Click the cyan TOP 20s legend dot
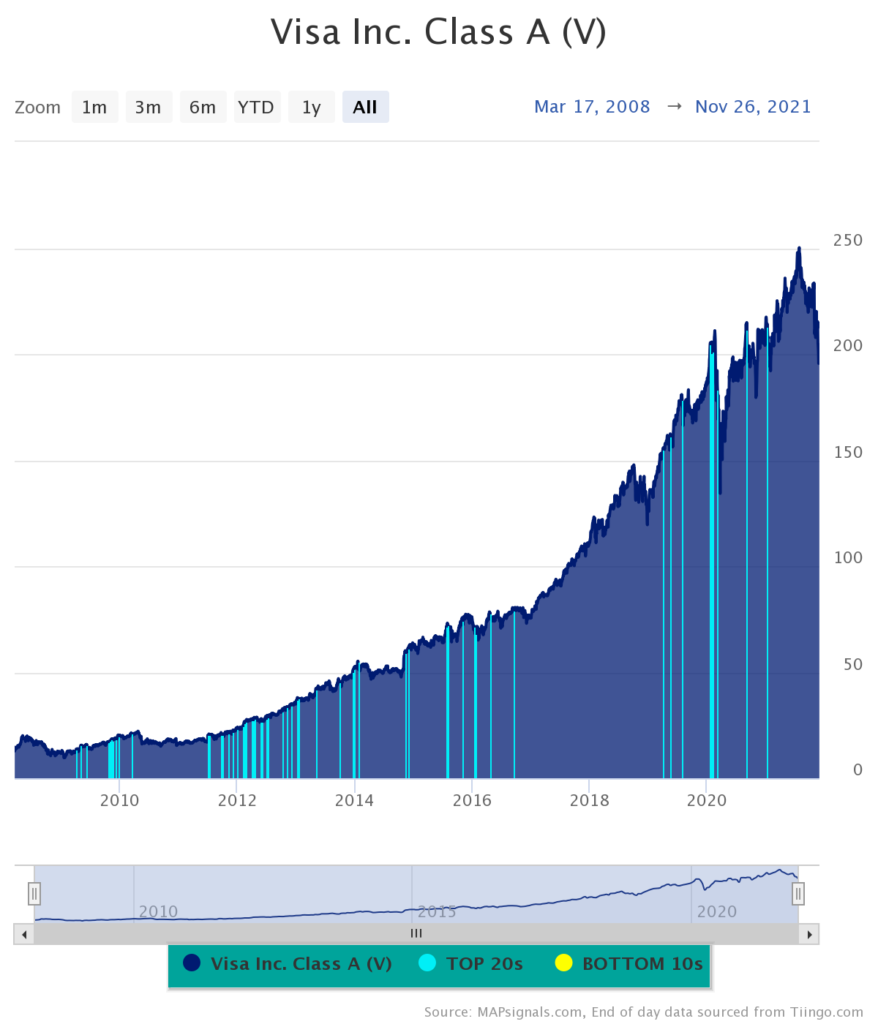 point(428,963)
